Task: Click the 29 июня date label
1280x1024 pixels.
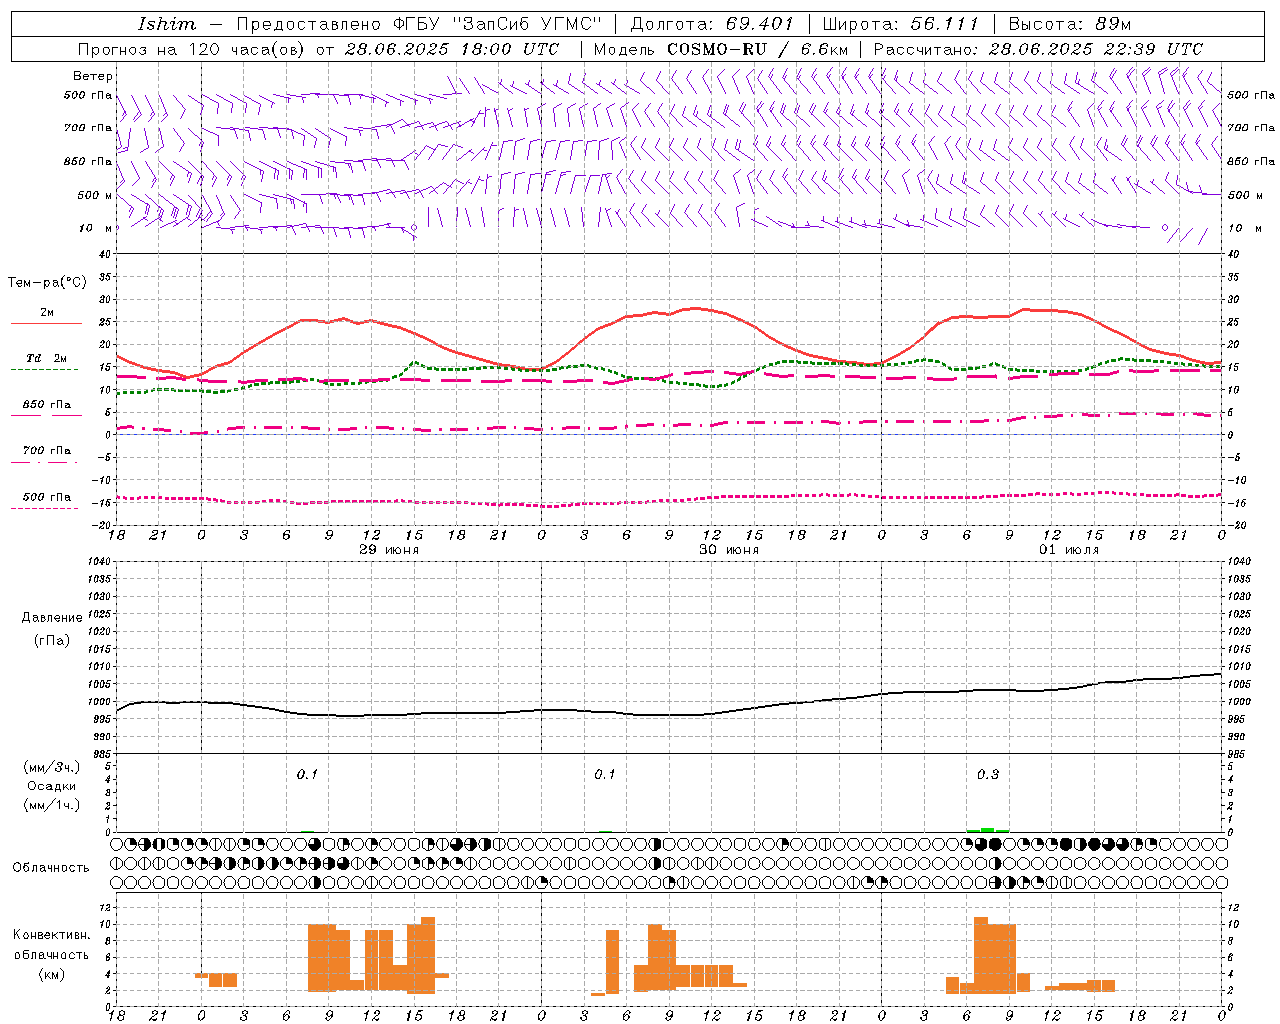Action: 388,550
